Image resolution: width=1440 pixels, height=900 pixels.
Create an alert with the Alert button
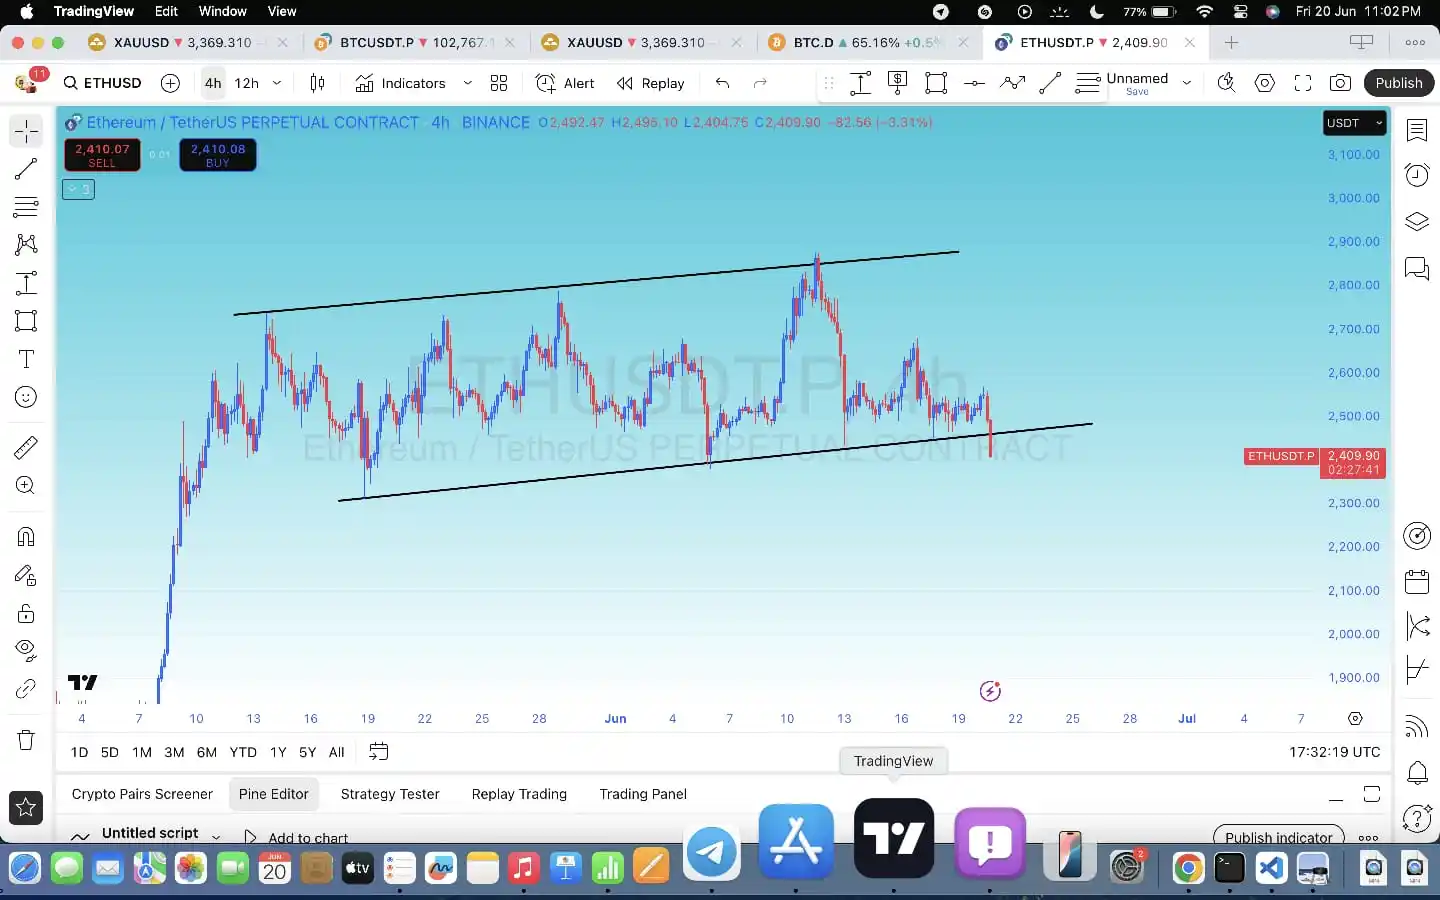[x=565, y=83]
